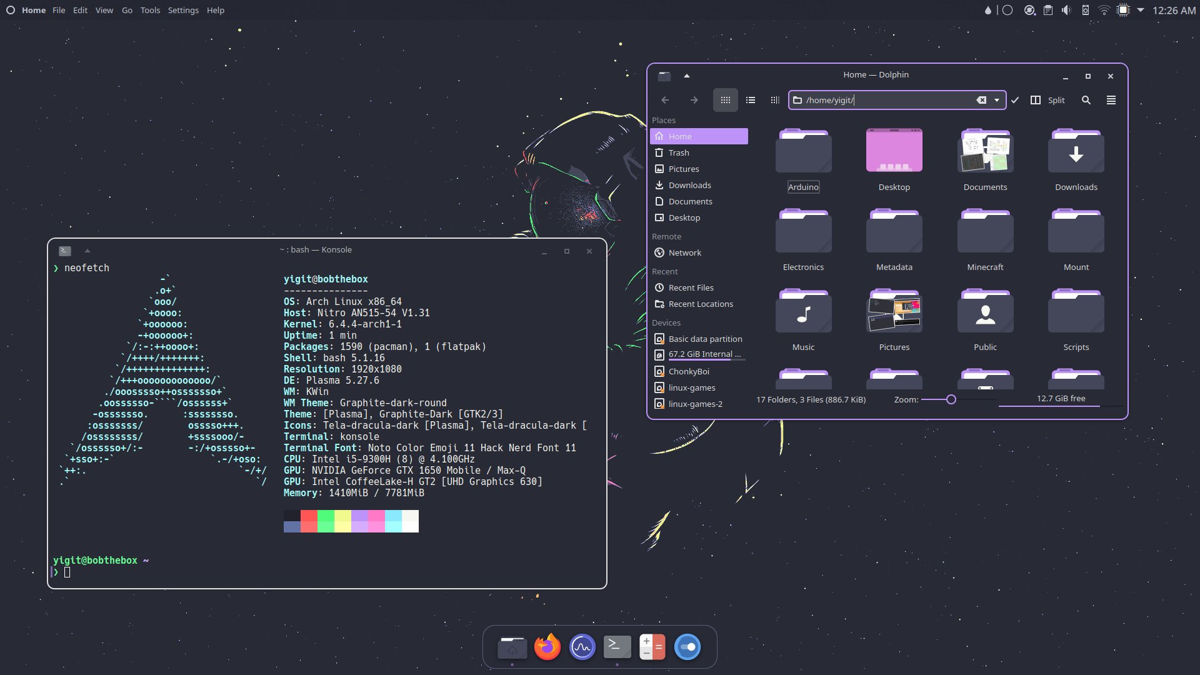The height and width of the screenshot is (675, 1200).
Task: Select Home in Places panel
Action: (698, 136)
